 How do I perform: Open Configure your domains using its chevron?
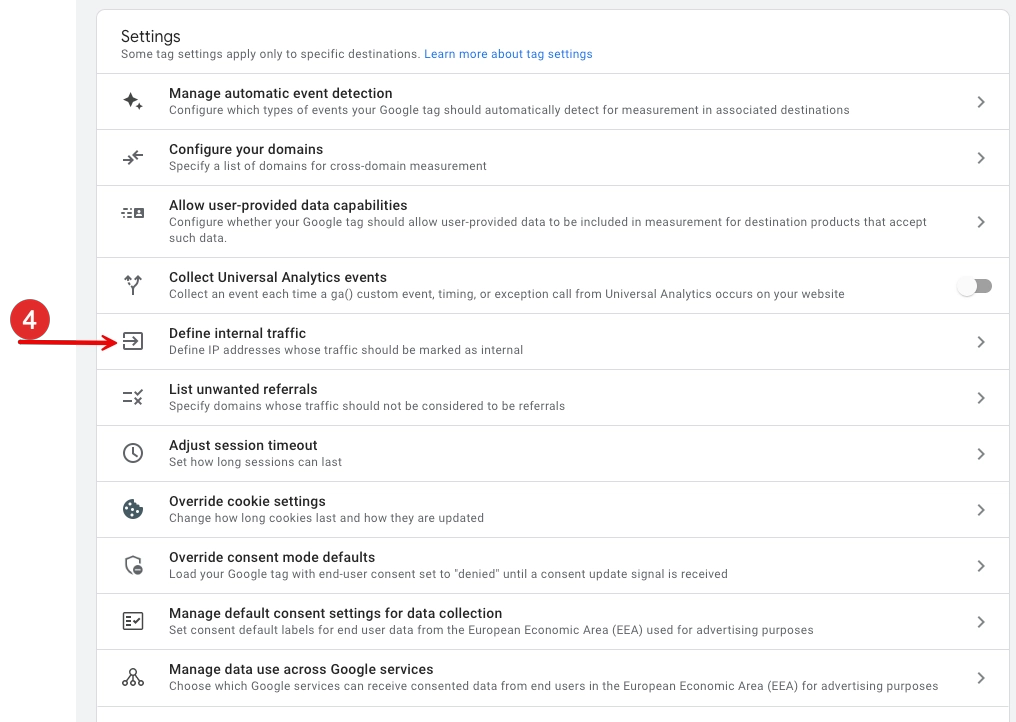(981, 158)
